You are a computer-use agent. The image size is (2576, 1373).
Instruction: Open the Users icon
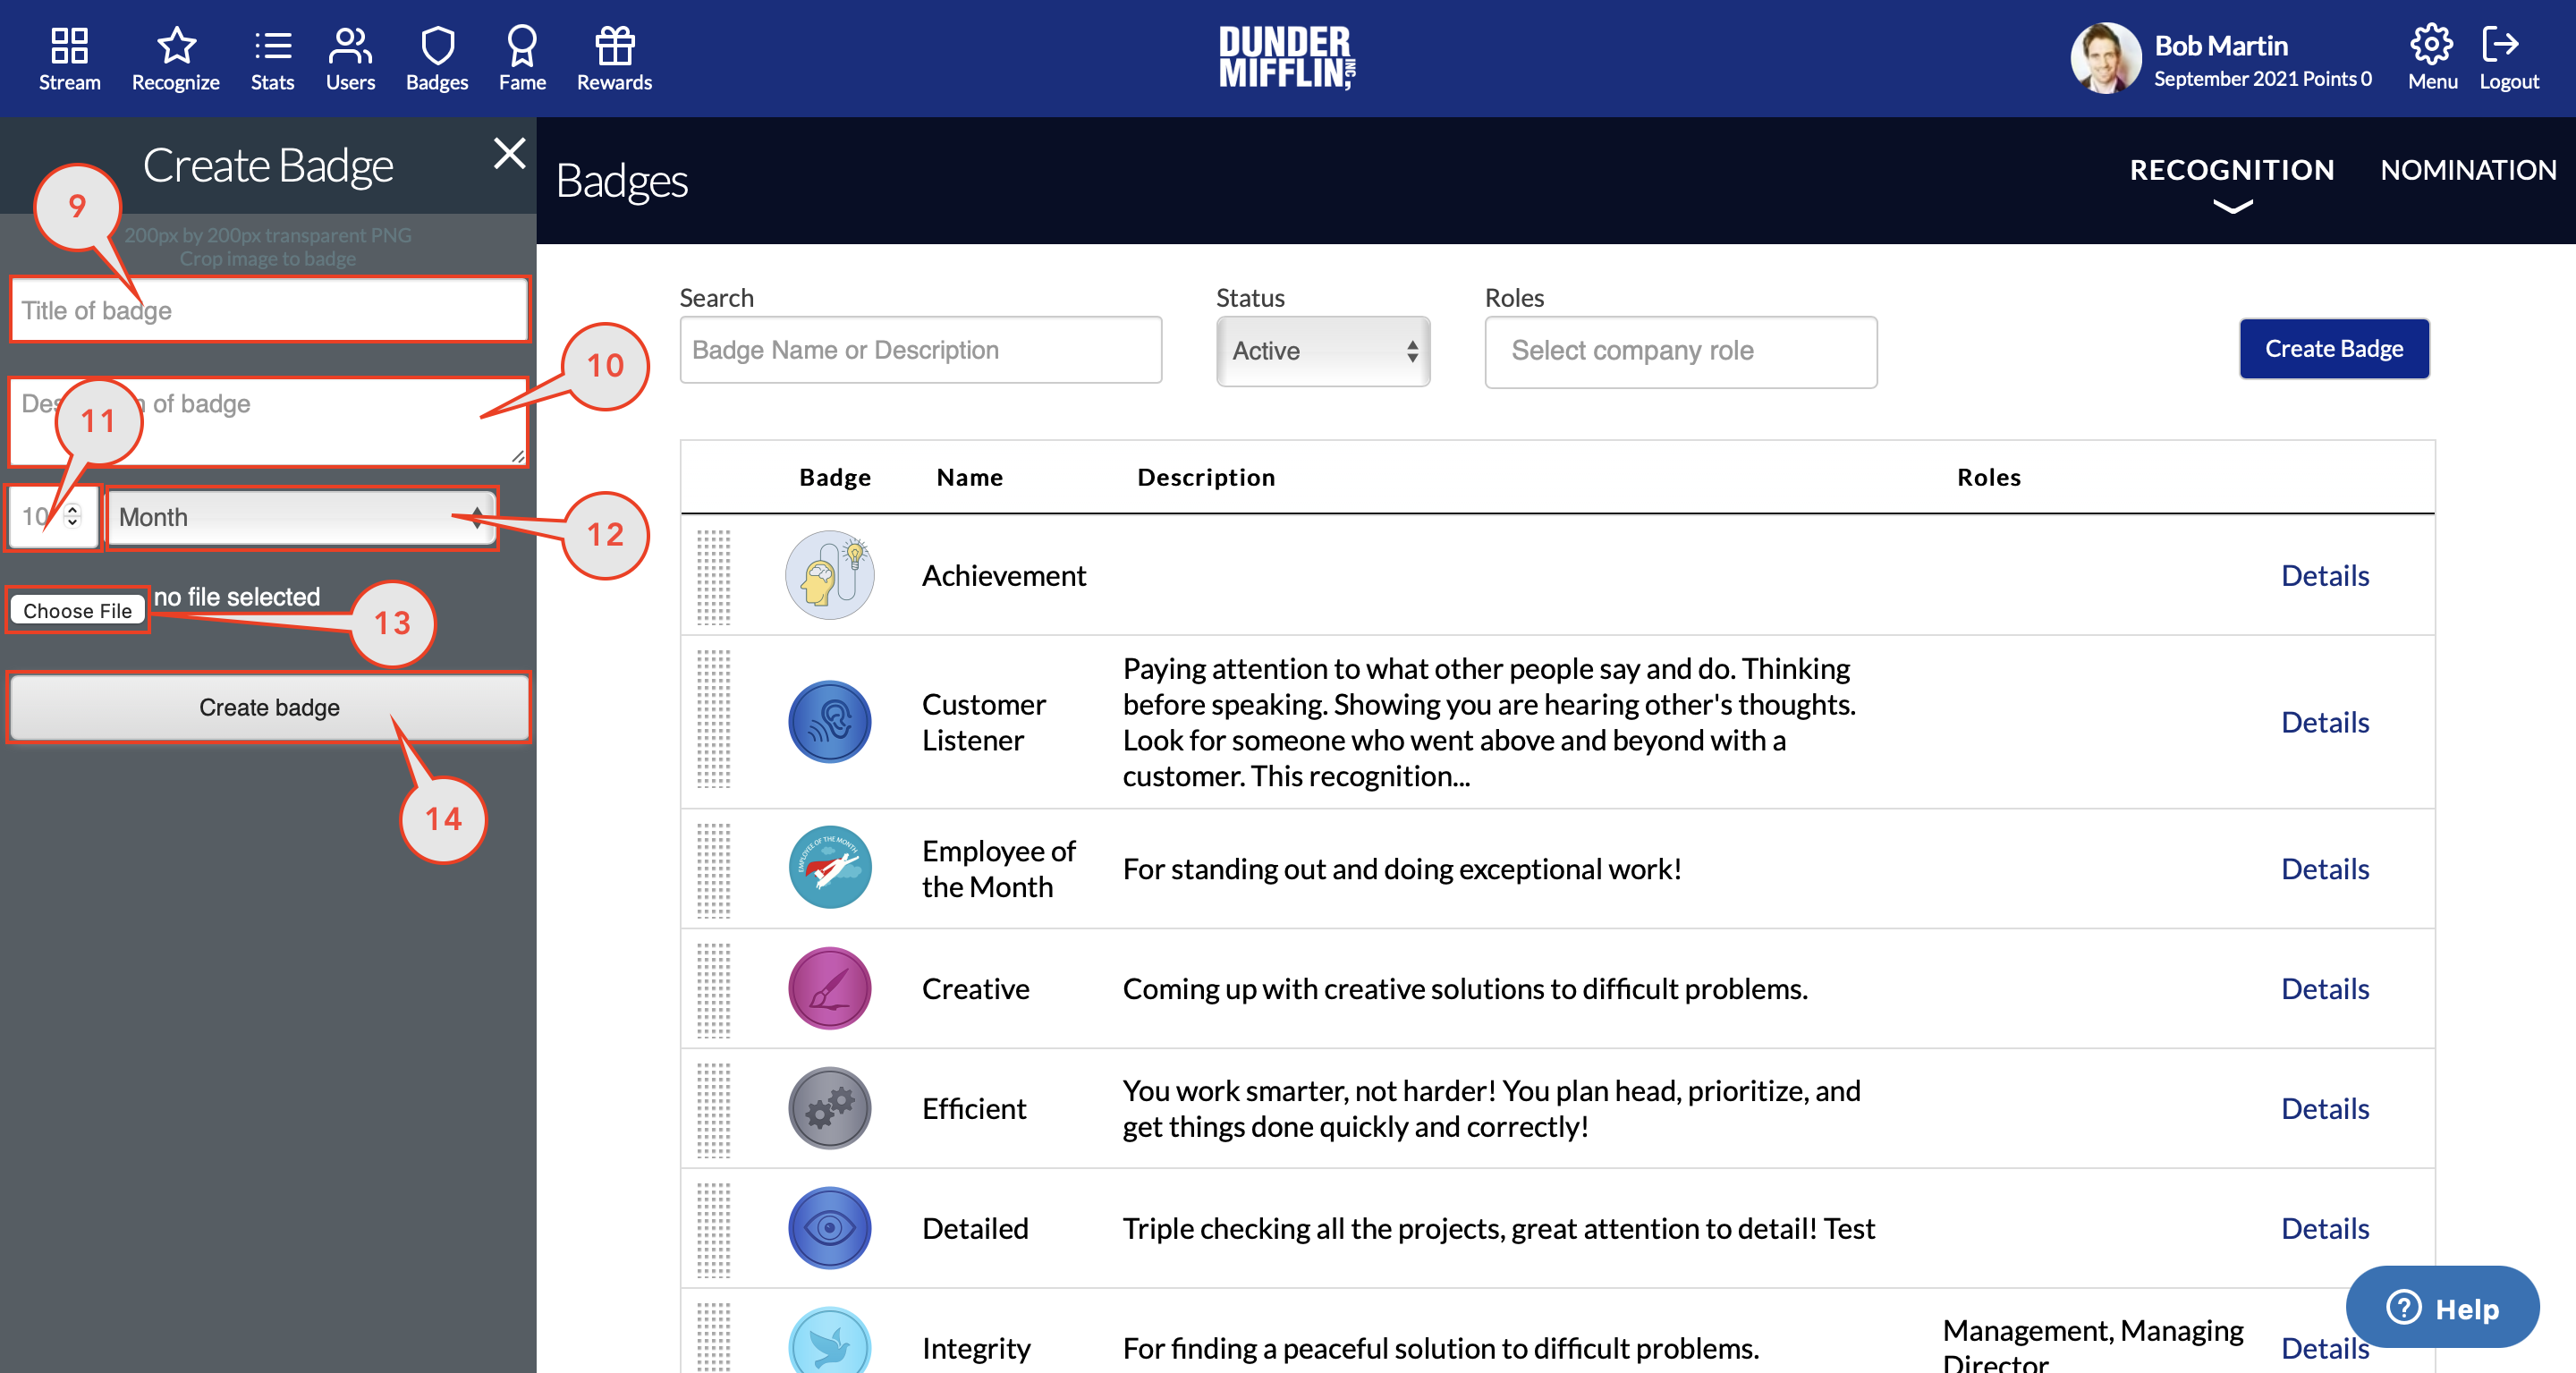click(350, 45)
